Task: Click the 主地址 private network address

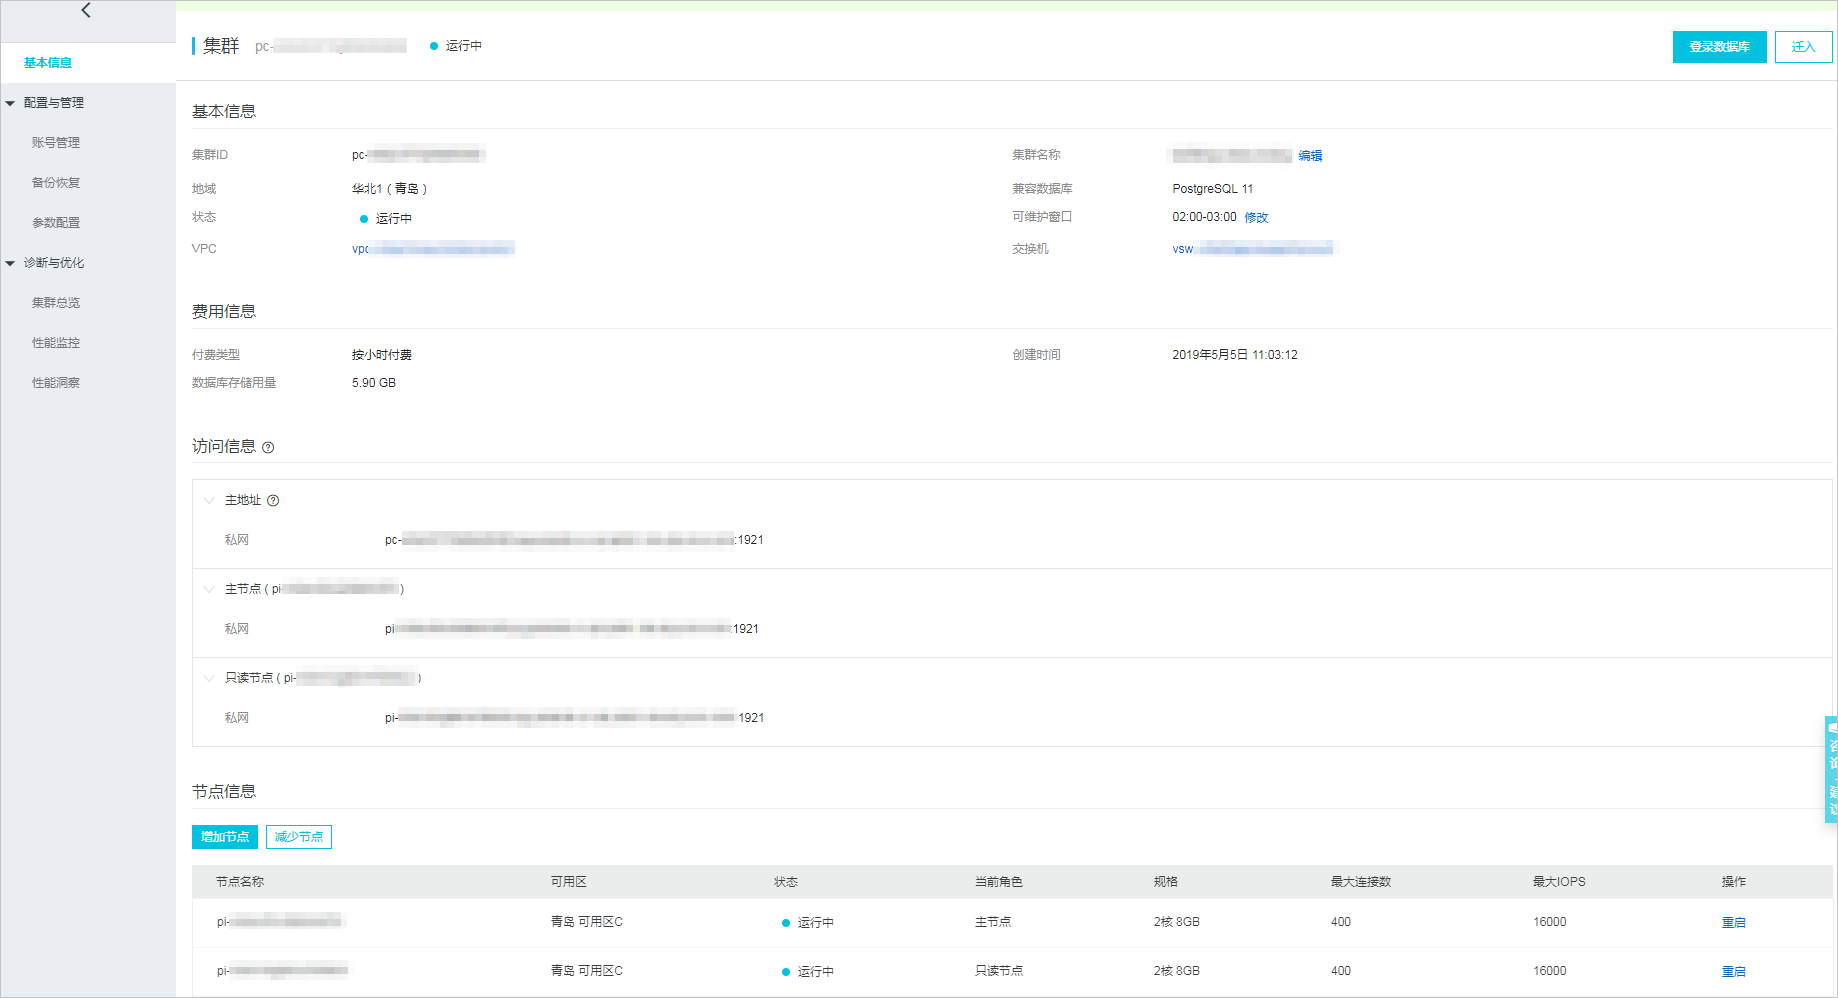Action: 574,540
